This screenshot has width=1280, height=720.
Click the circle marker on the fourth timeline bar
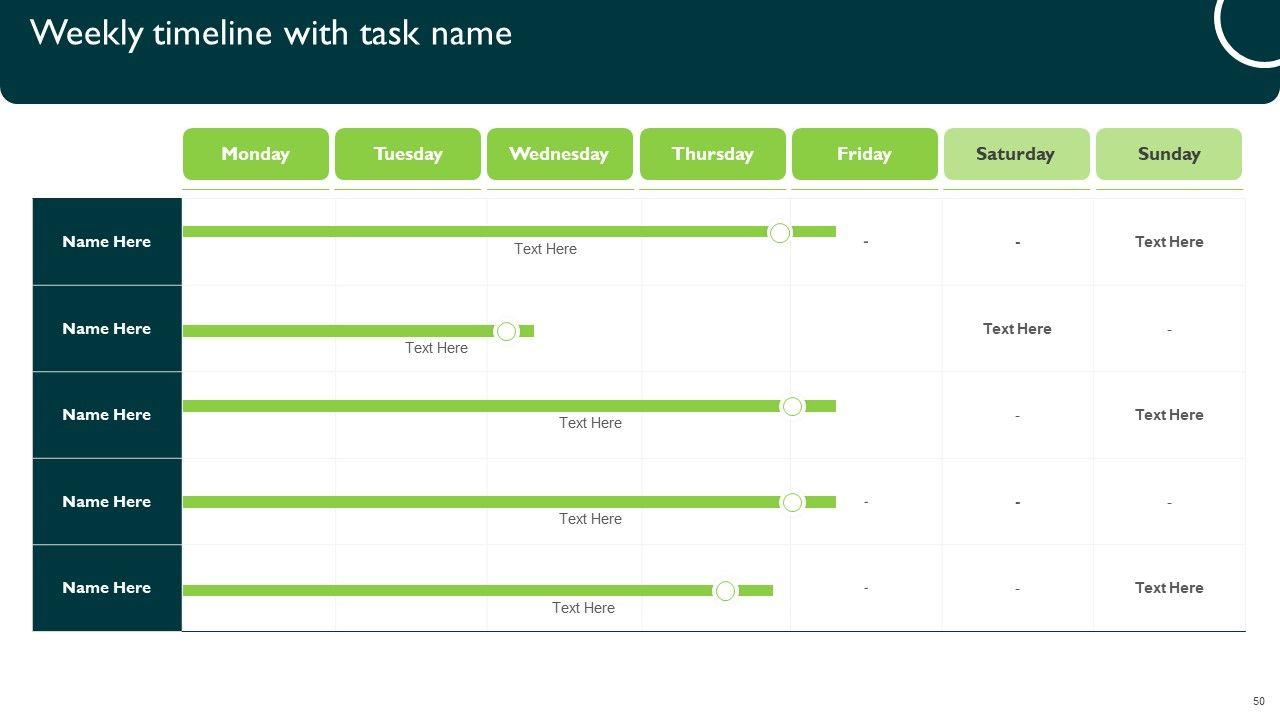(793, 502)
